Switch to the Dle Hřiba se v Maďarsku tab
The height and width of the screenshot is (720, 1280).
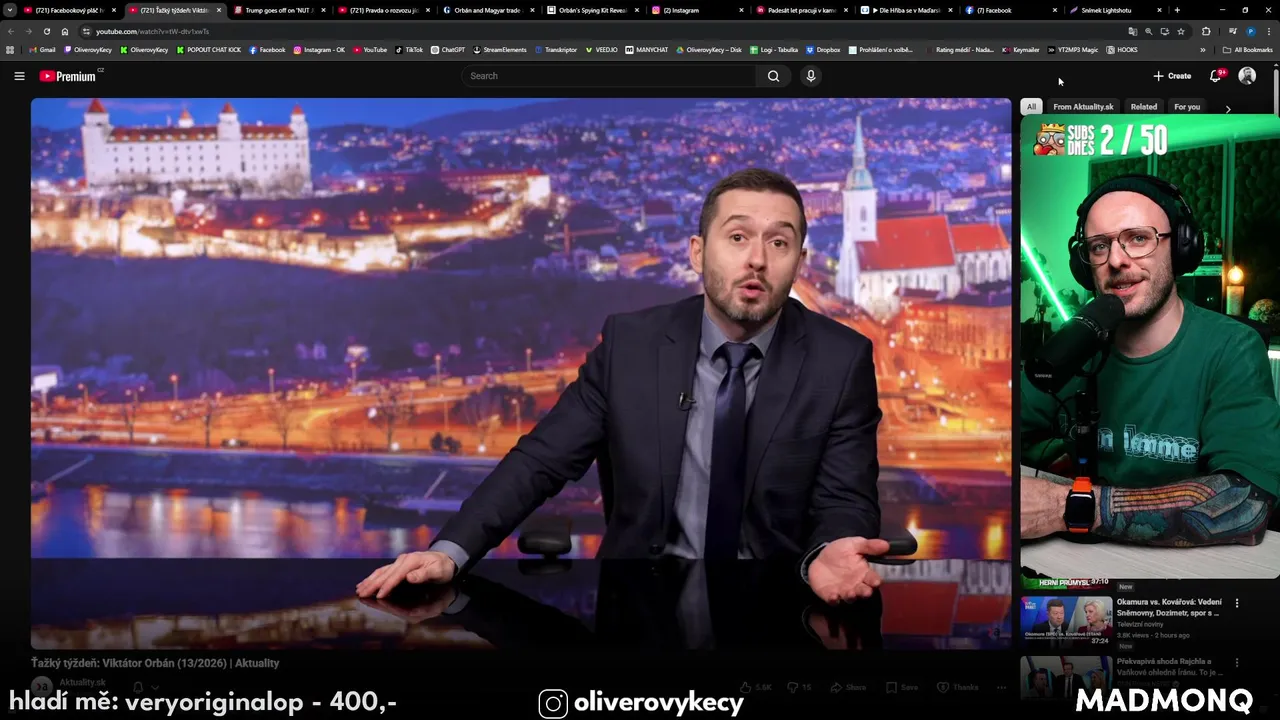coord(907,10)
